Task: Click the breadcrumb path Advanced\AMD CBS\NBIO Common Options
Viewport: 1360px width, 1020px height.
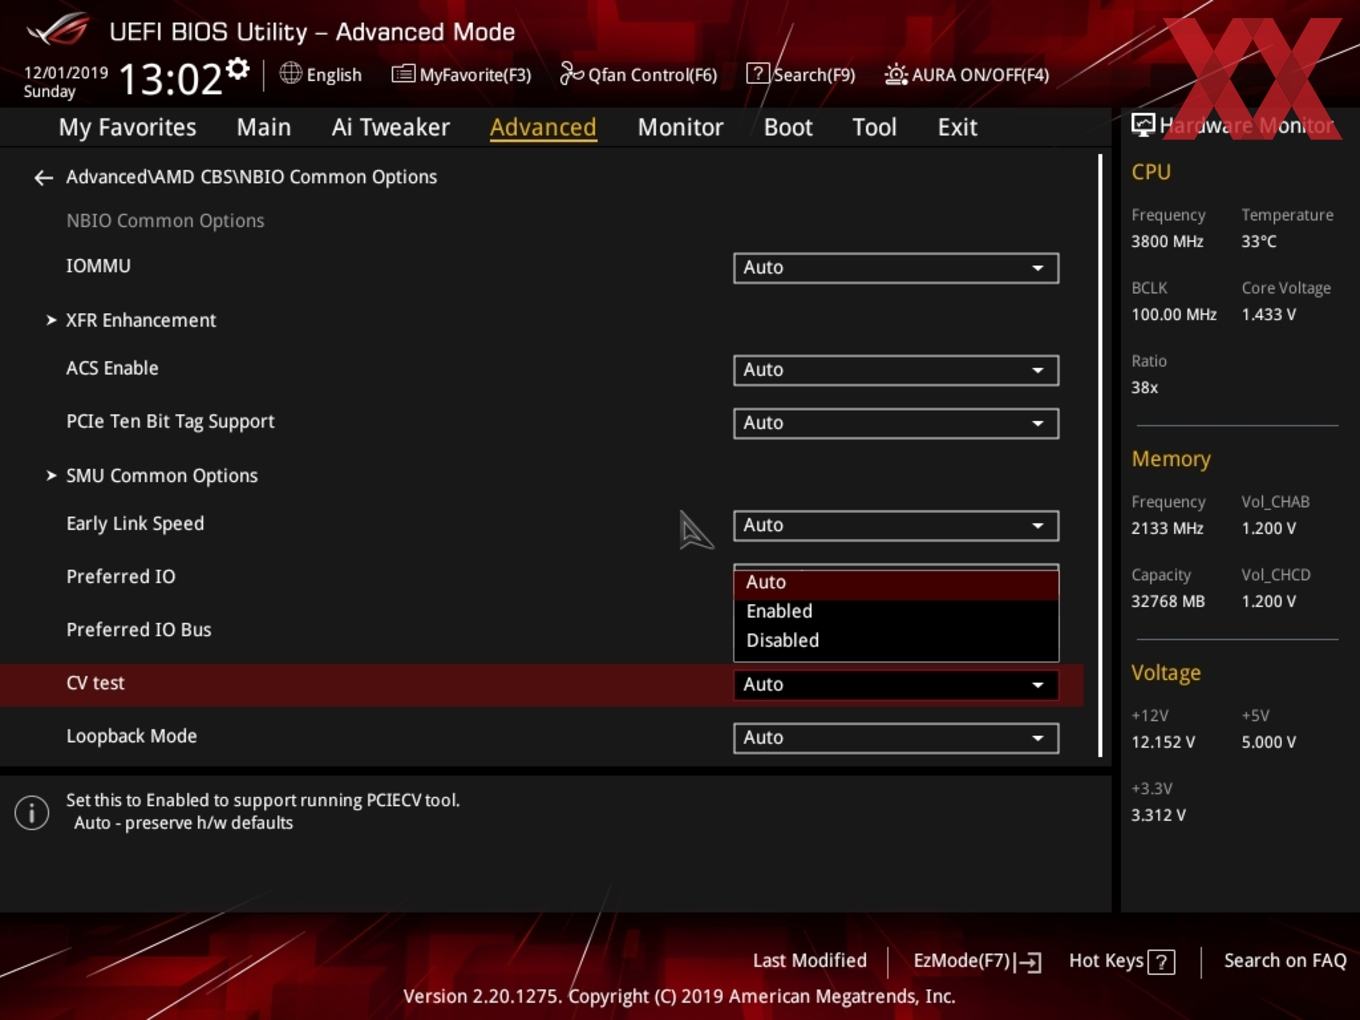Action: [x=252, y=177]
